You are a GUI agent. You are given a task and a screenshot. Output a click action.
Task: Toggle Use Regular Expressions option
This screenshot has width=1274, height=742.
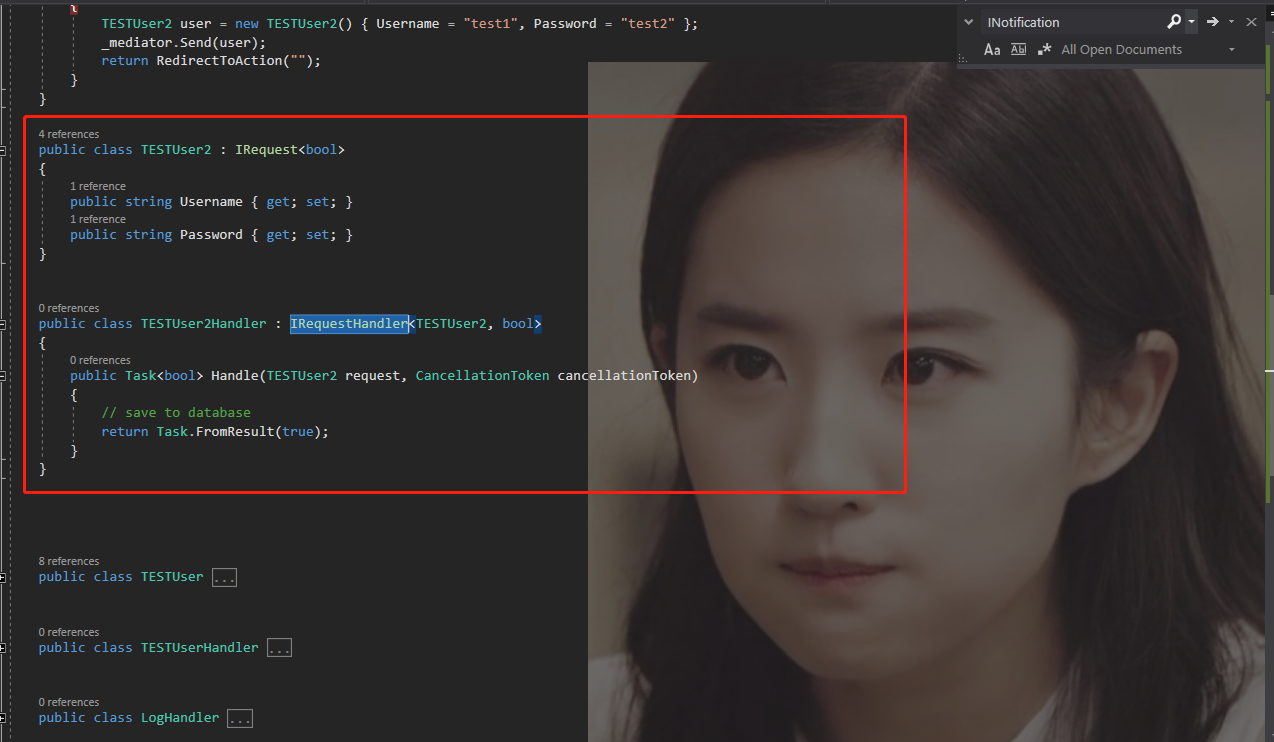click(x=1045, y=49)
